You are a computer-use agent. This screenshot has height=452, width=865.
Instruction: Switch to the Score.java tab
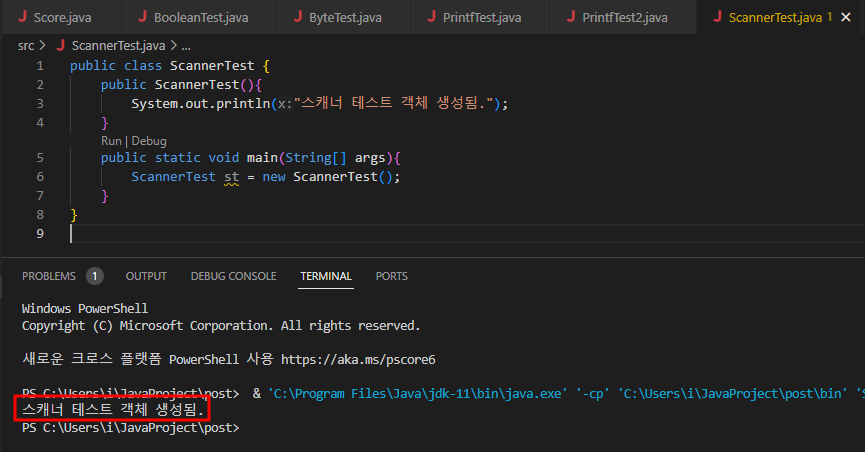(x=61, y=17)
